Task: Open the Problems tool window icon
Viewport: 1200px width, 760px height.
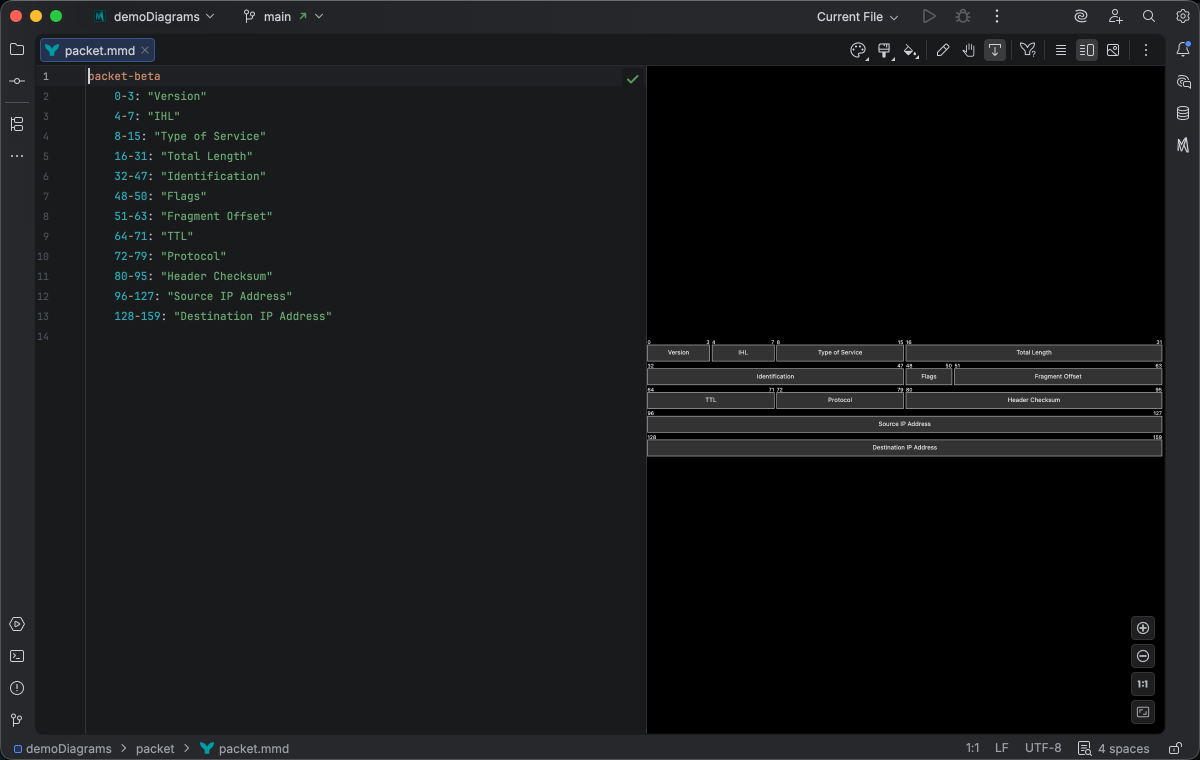Action: (17, 688)
